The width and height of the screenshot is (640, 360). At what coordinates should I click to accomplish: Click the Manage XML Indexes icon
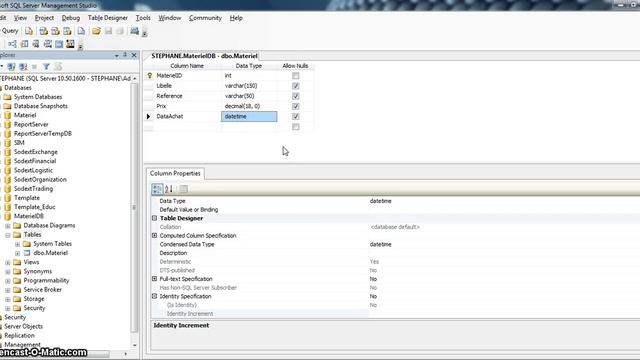(48, 44)
